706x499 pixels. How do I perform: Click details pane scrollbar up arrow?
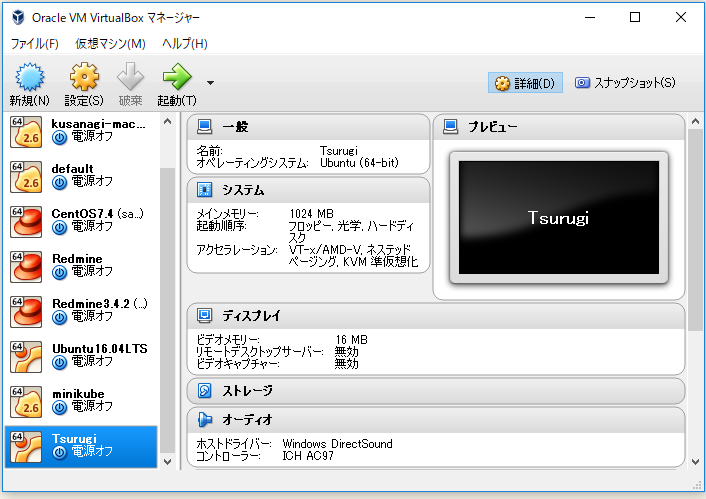point(695,122)
